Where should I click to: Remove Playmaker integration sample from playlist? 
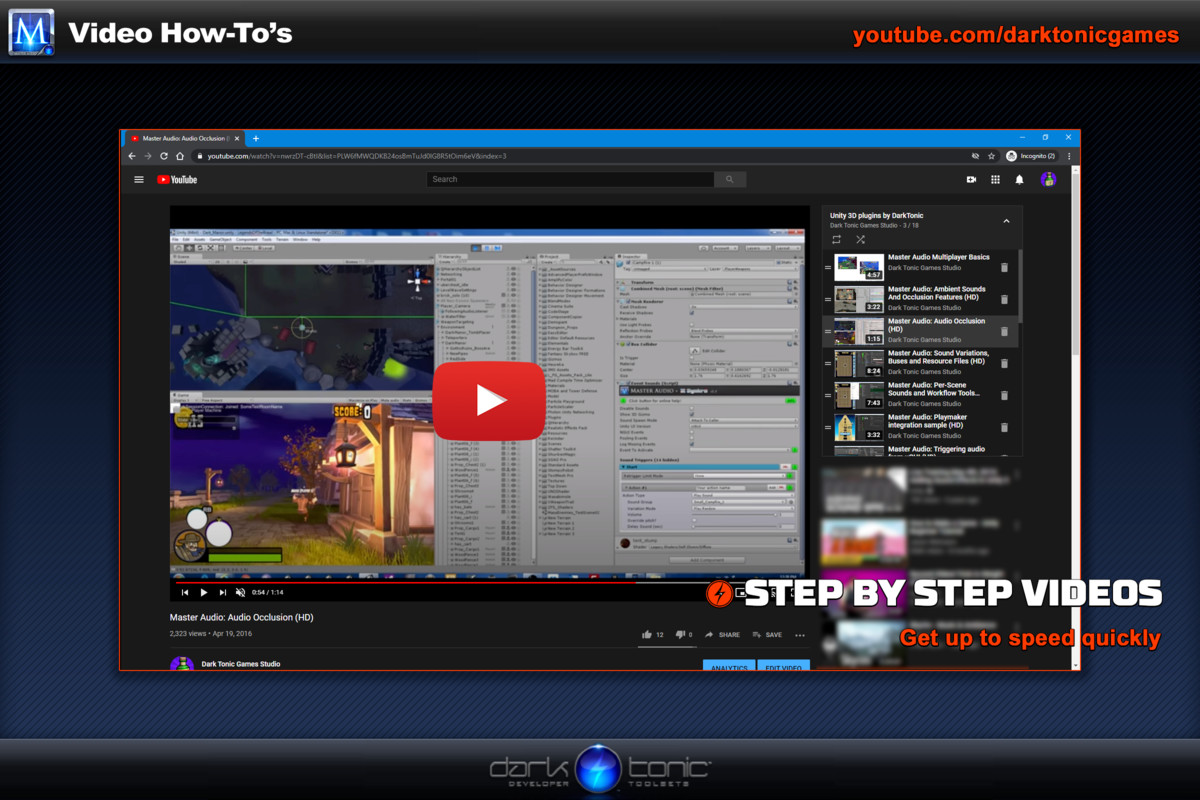click(x=1005, y=428)
